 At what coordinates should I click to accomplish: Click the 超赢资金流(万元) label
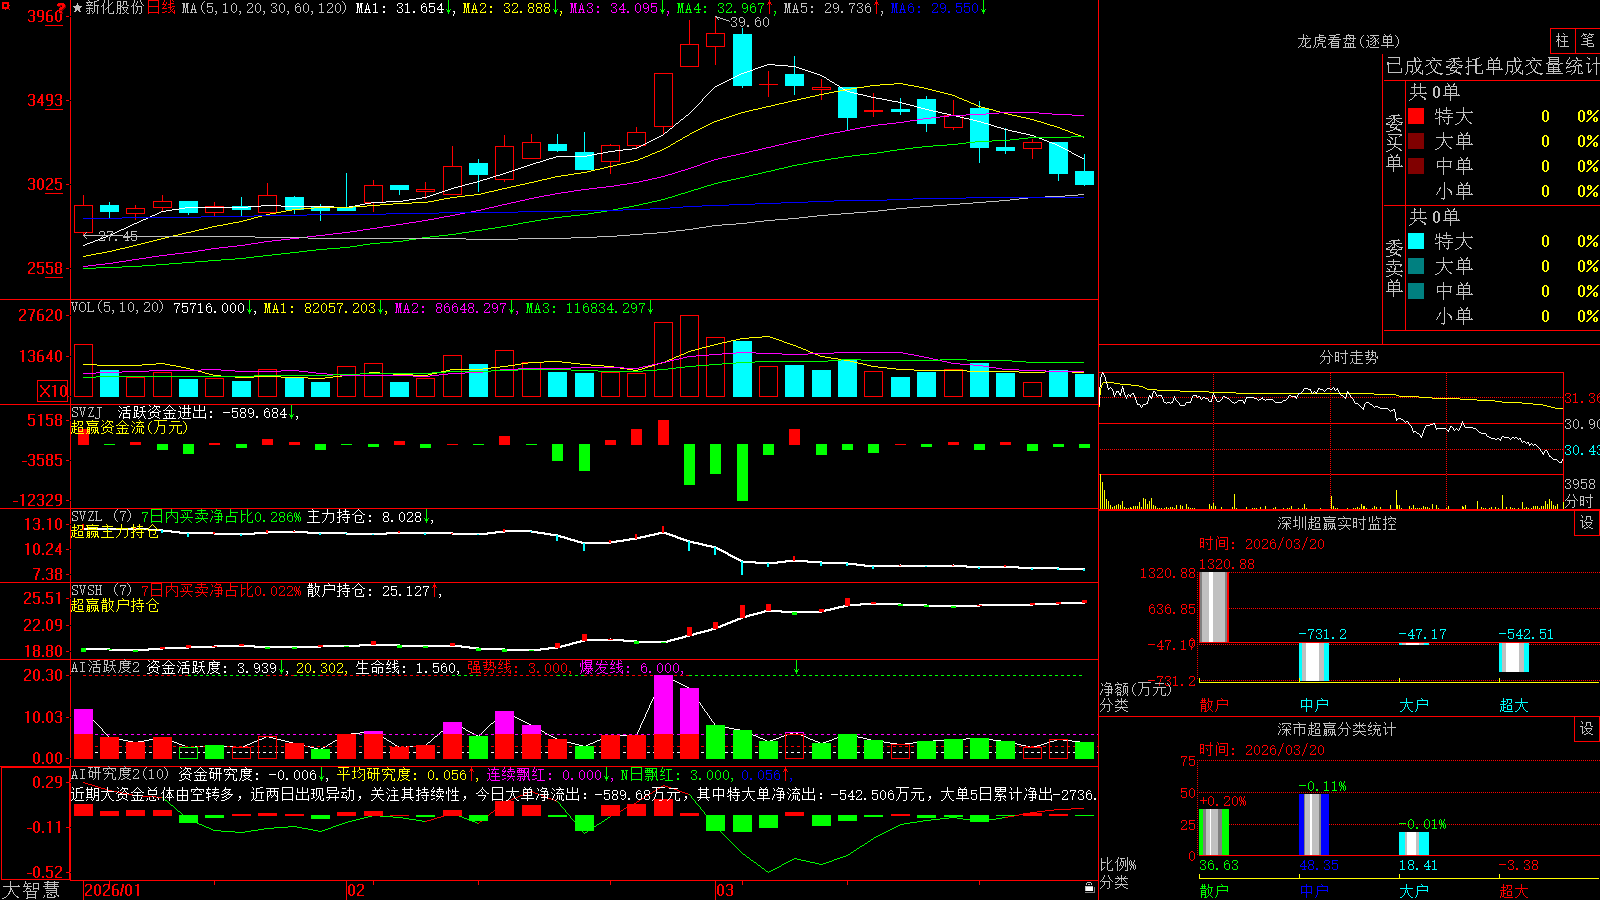tap(129, 427)
